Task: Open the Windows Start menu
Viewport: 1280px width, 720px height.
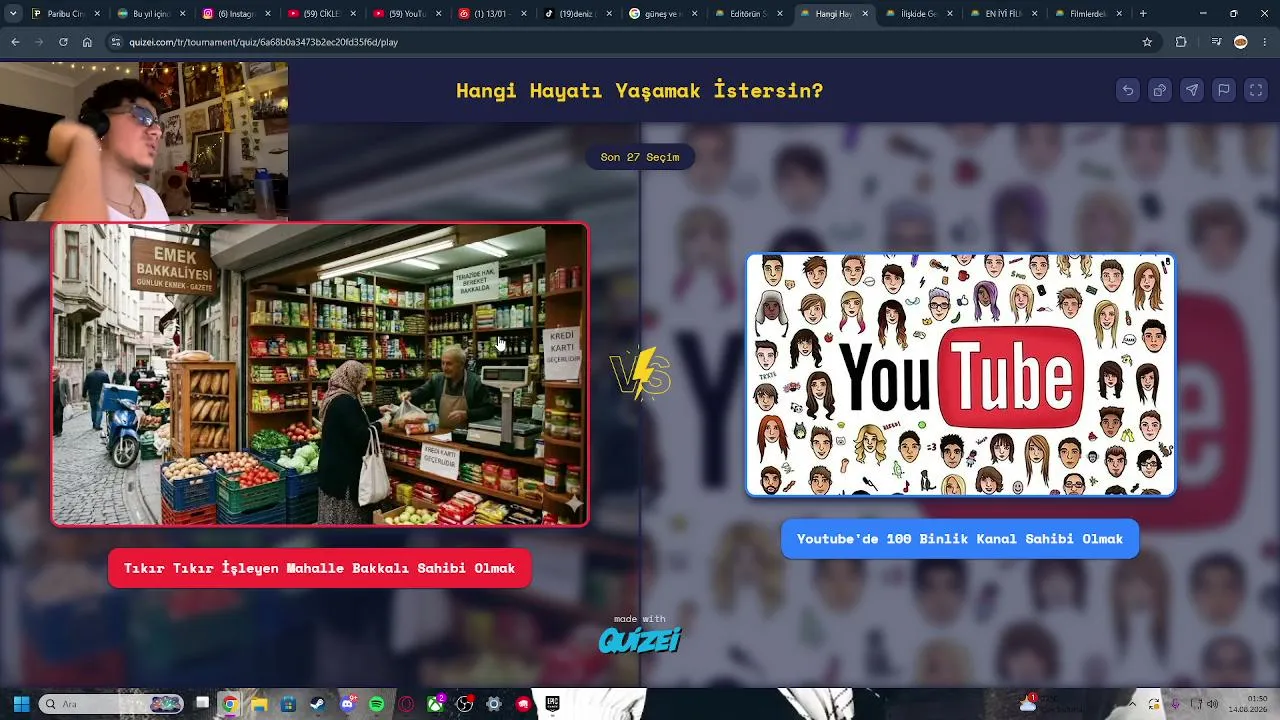Action: tap(21, 704)
